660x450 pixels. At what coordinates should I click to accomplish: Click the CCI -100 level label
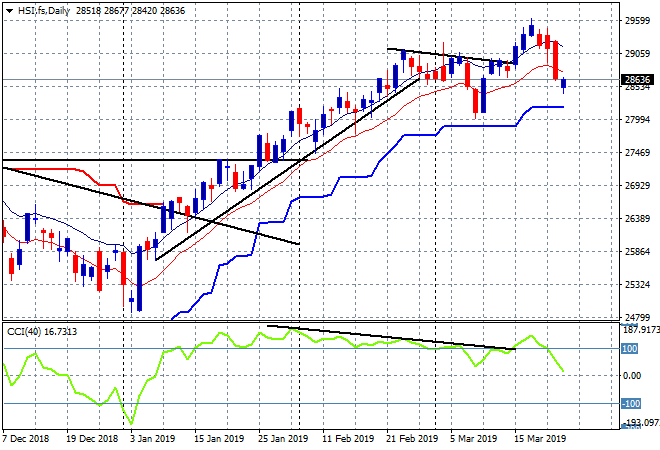631,404
